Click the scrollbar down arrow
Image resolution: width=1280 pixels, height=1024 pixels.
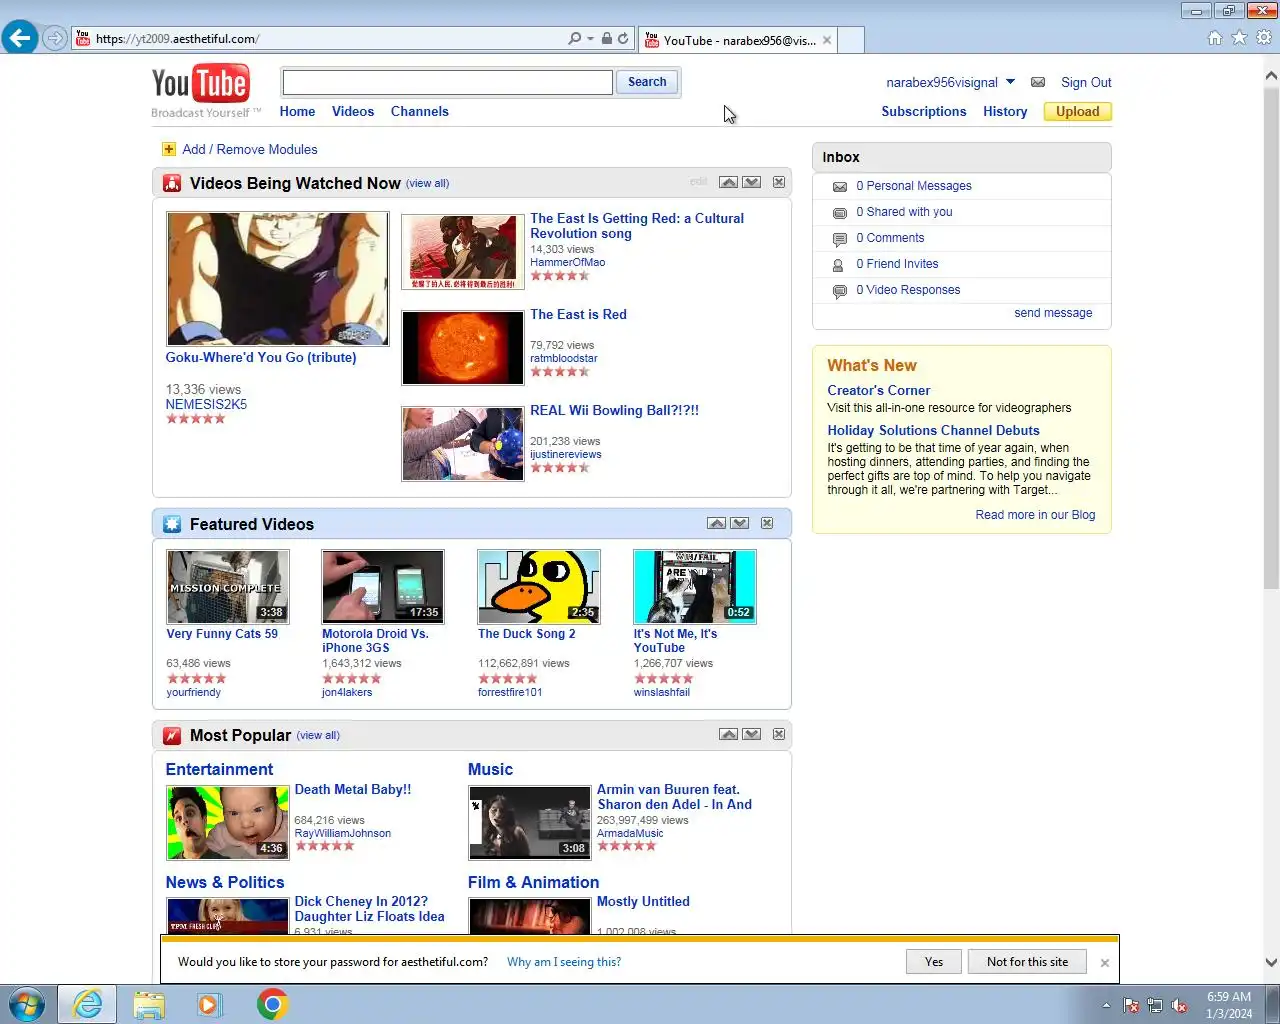1271,962
